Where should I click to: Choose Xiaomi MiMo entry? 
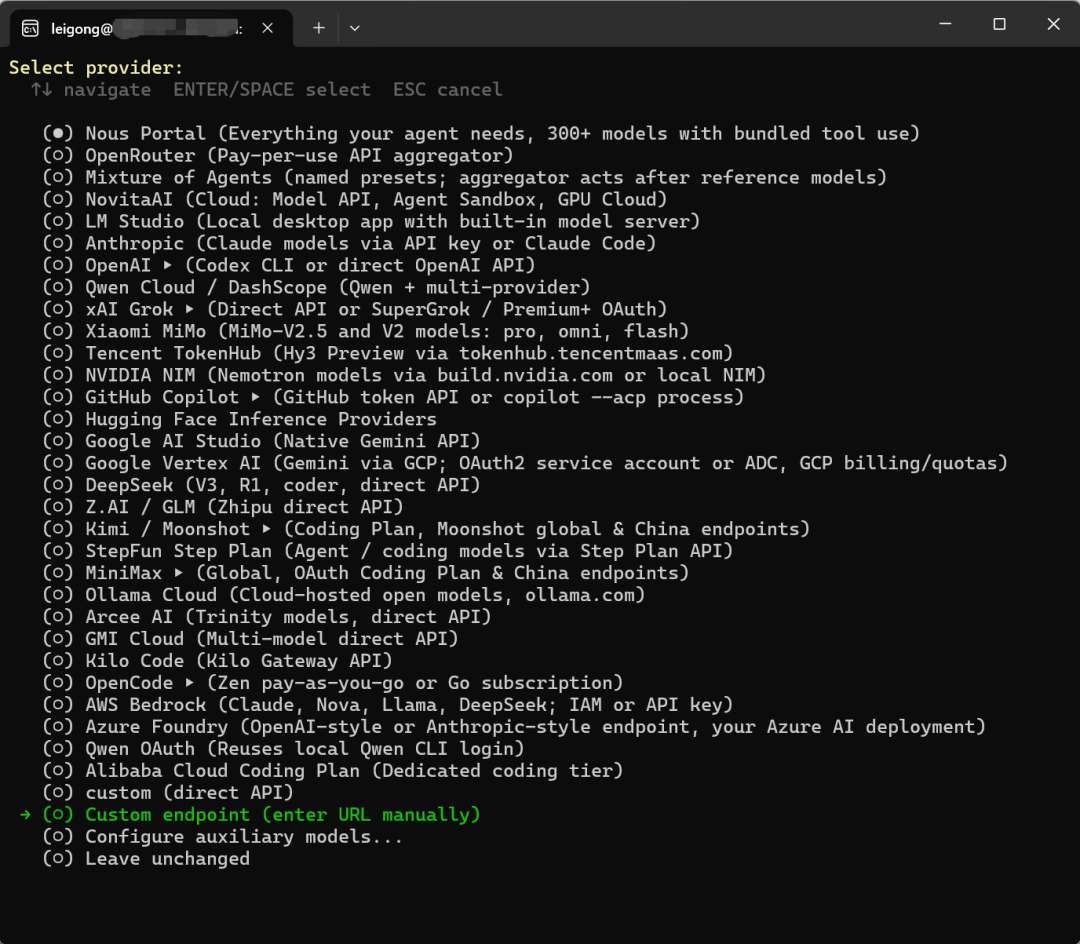(x=366, y=332)
